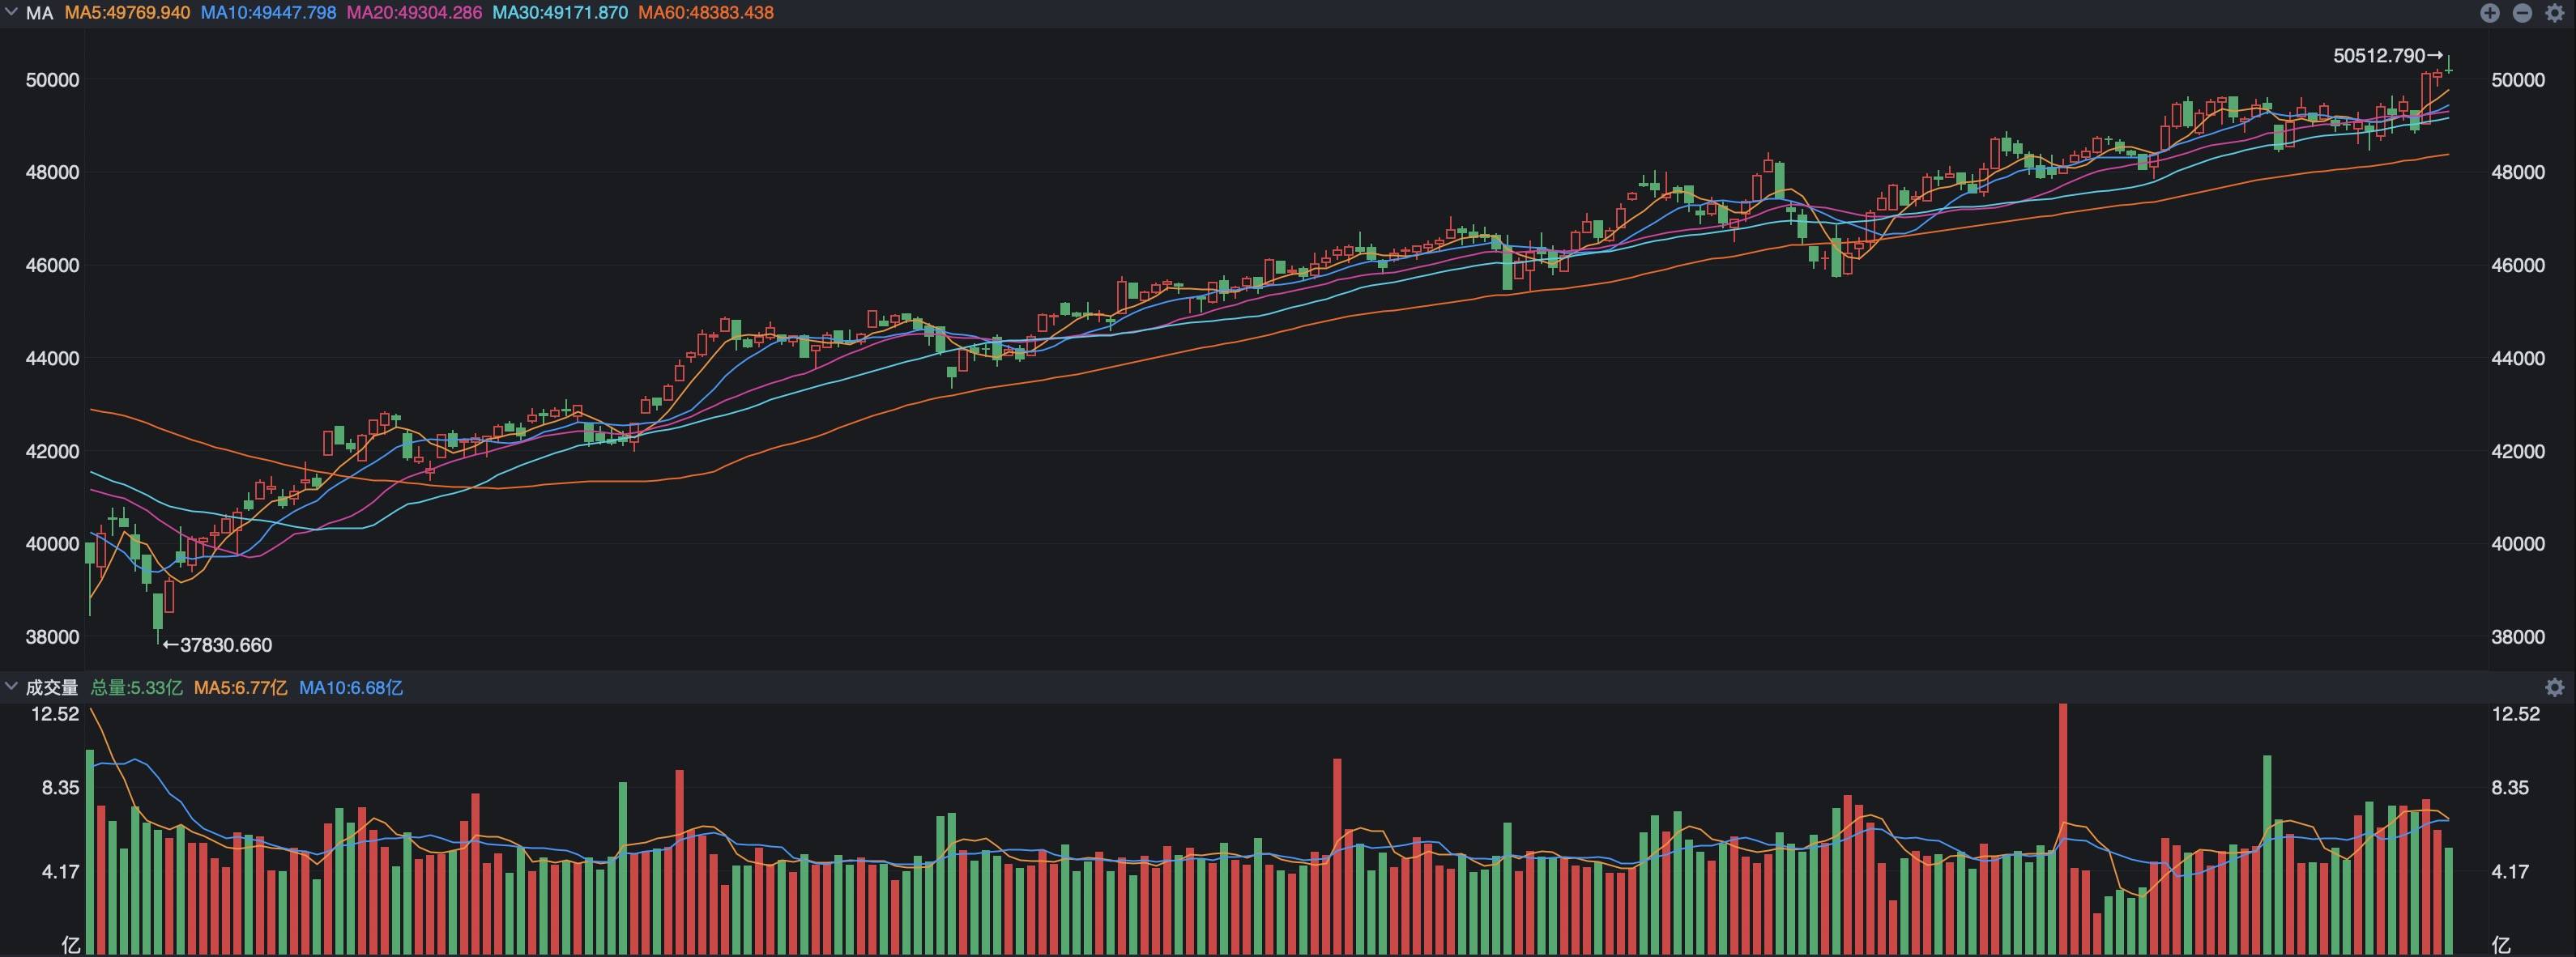The image size is (2576, 957).
Task: Click the MA20:49304.286 legend label
Action: point(414,13)
